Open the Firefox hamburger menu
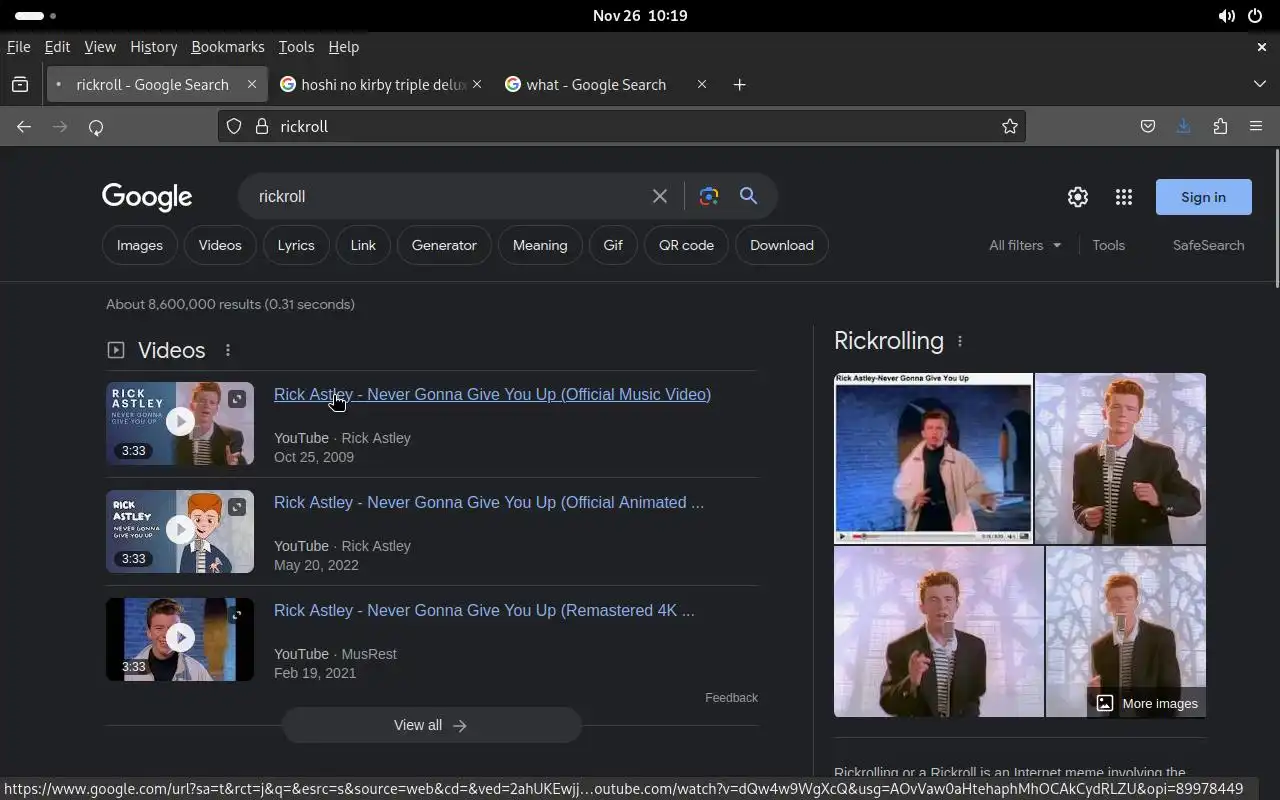This screenshot has height=800, width=1280. click(1256, 126)
